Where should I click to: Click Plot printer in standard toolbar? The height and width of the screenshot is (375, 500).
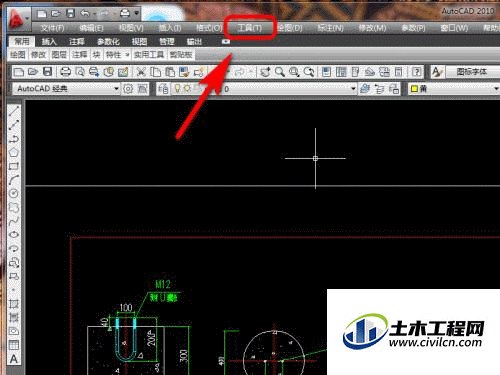pos(65,72)
